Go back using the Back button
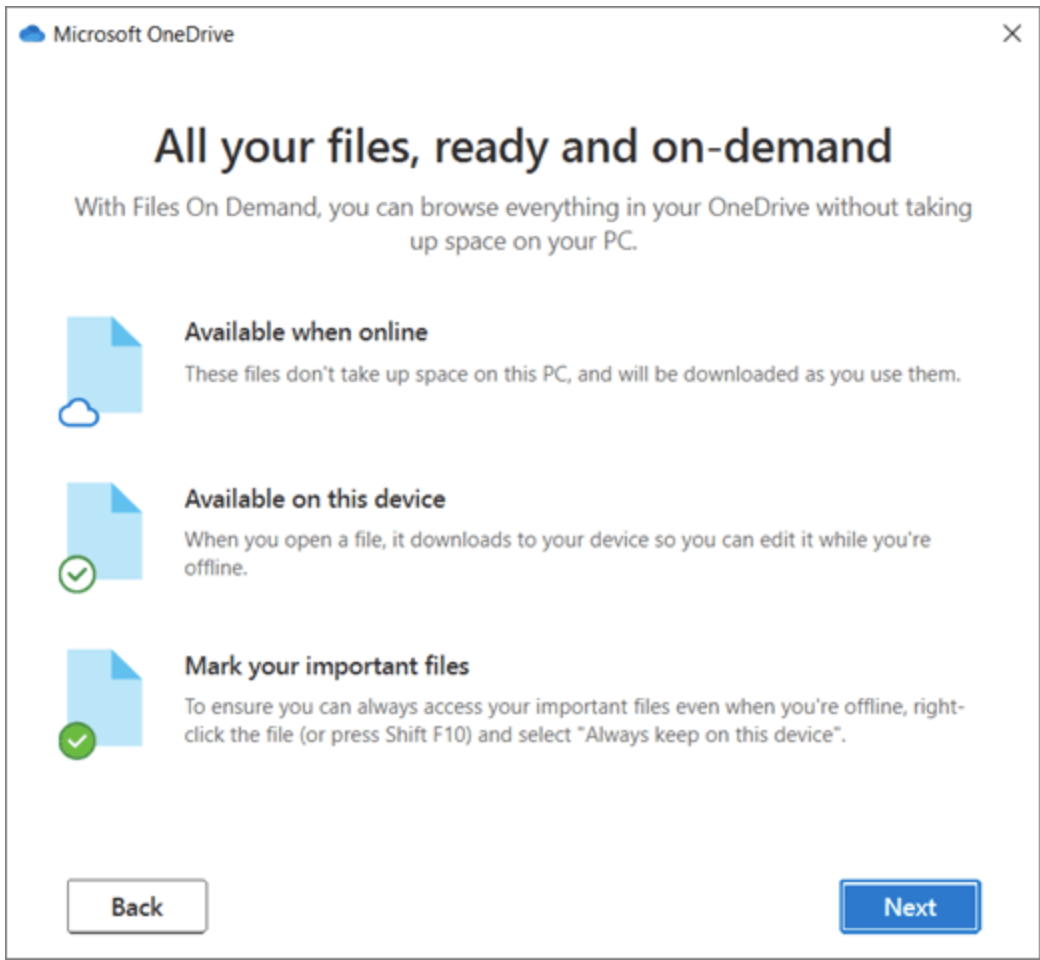 137,907
